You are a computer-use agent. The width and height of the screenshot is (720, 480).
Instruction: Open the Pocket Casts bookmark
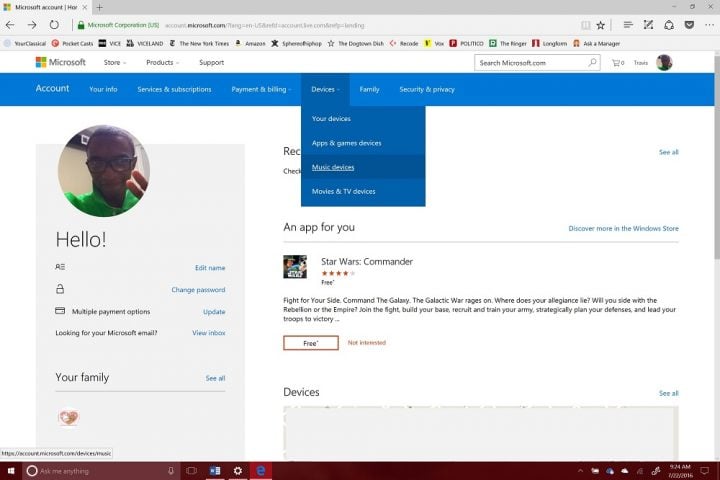[x=72, y=43]
